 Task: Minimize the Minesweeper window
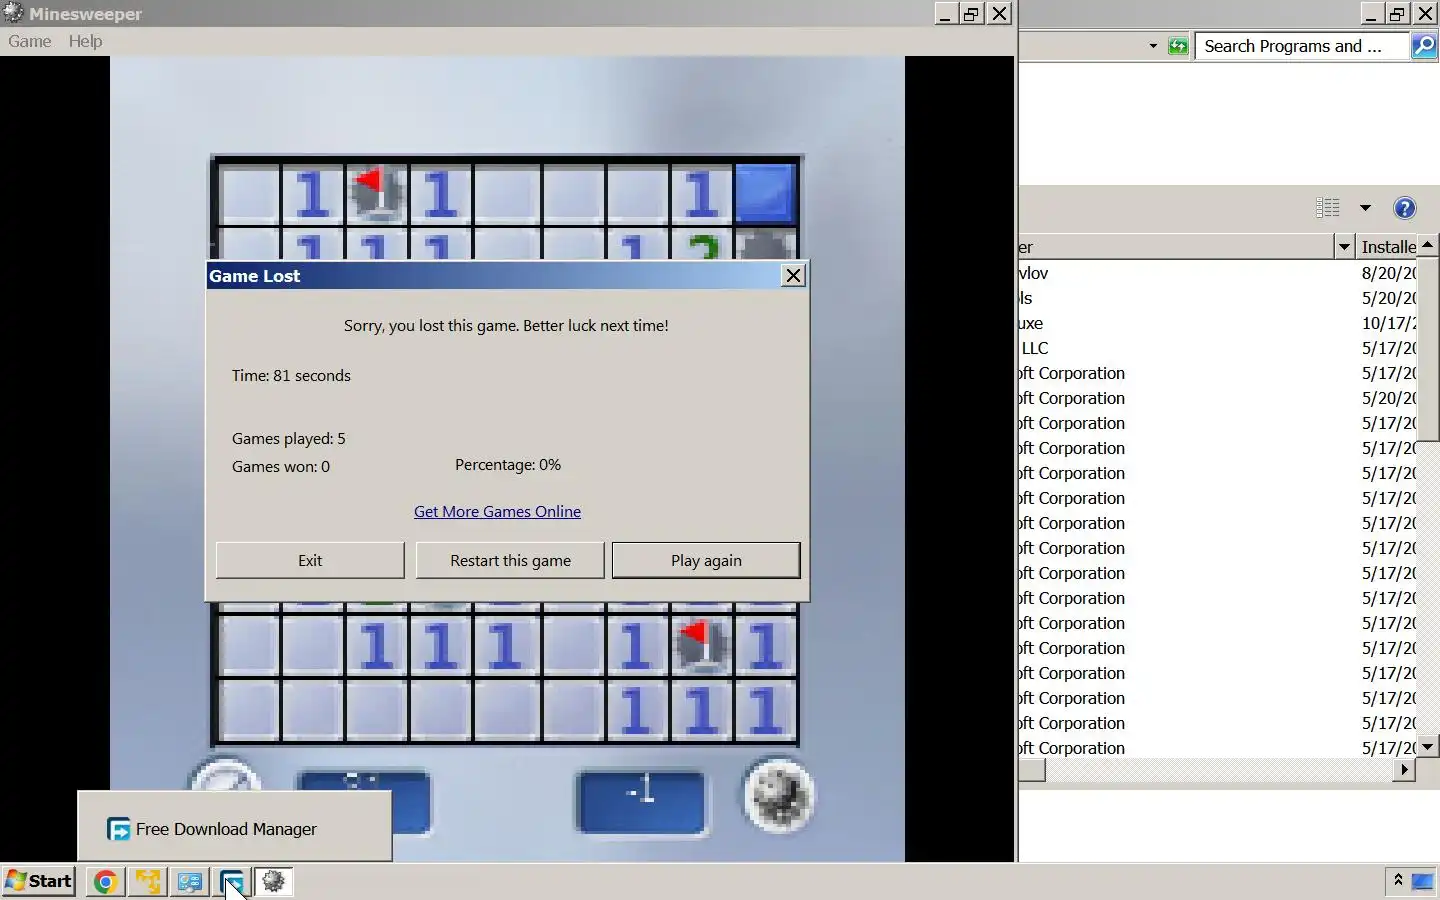(x=945, y=13)
